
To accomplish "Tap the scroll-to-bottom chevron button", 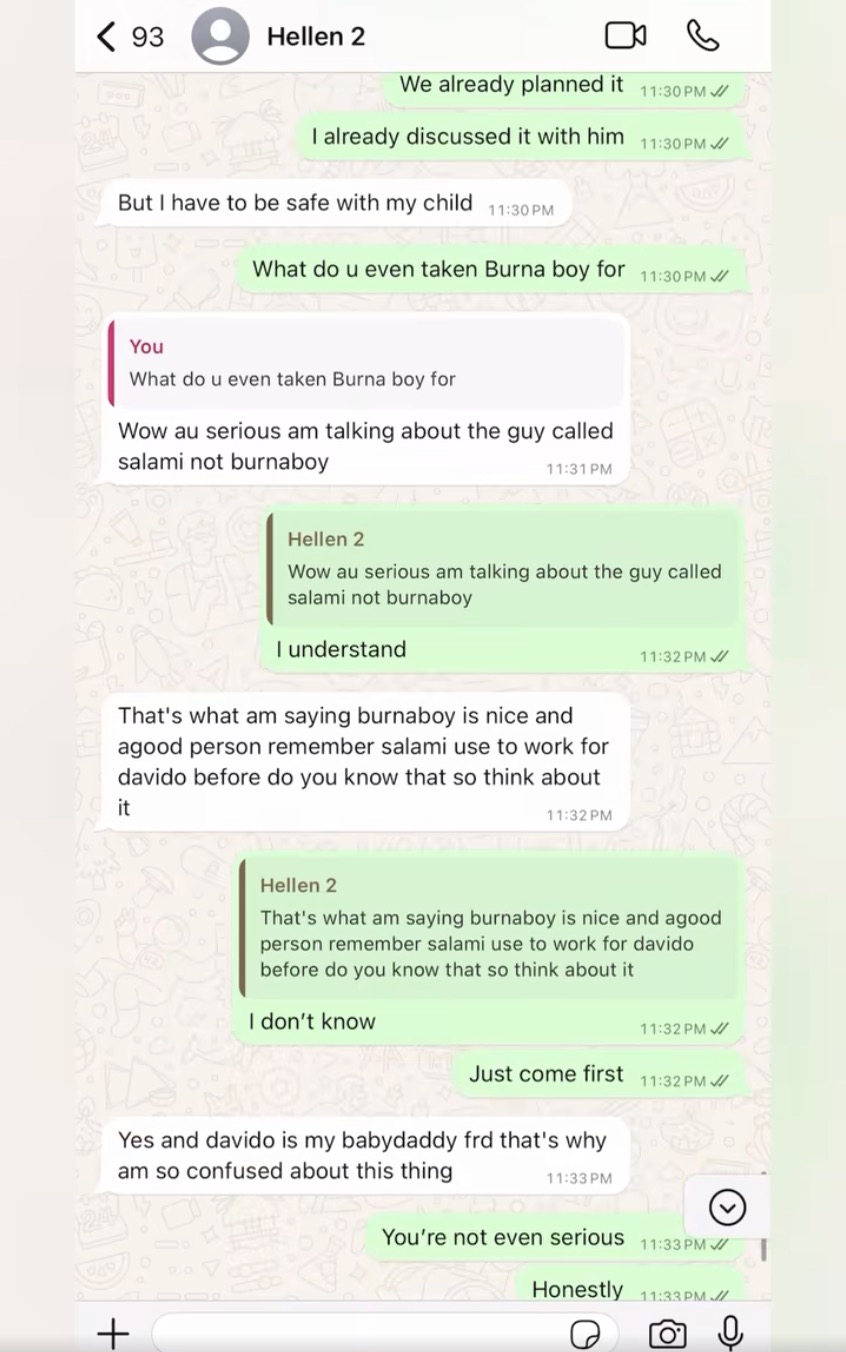I will [727, 1207].
